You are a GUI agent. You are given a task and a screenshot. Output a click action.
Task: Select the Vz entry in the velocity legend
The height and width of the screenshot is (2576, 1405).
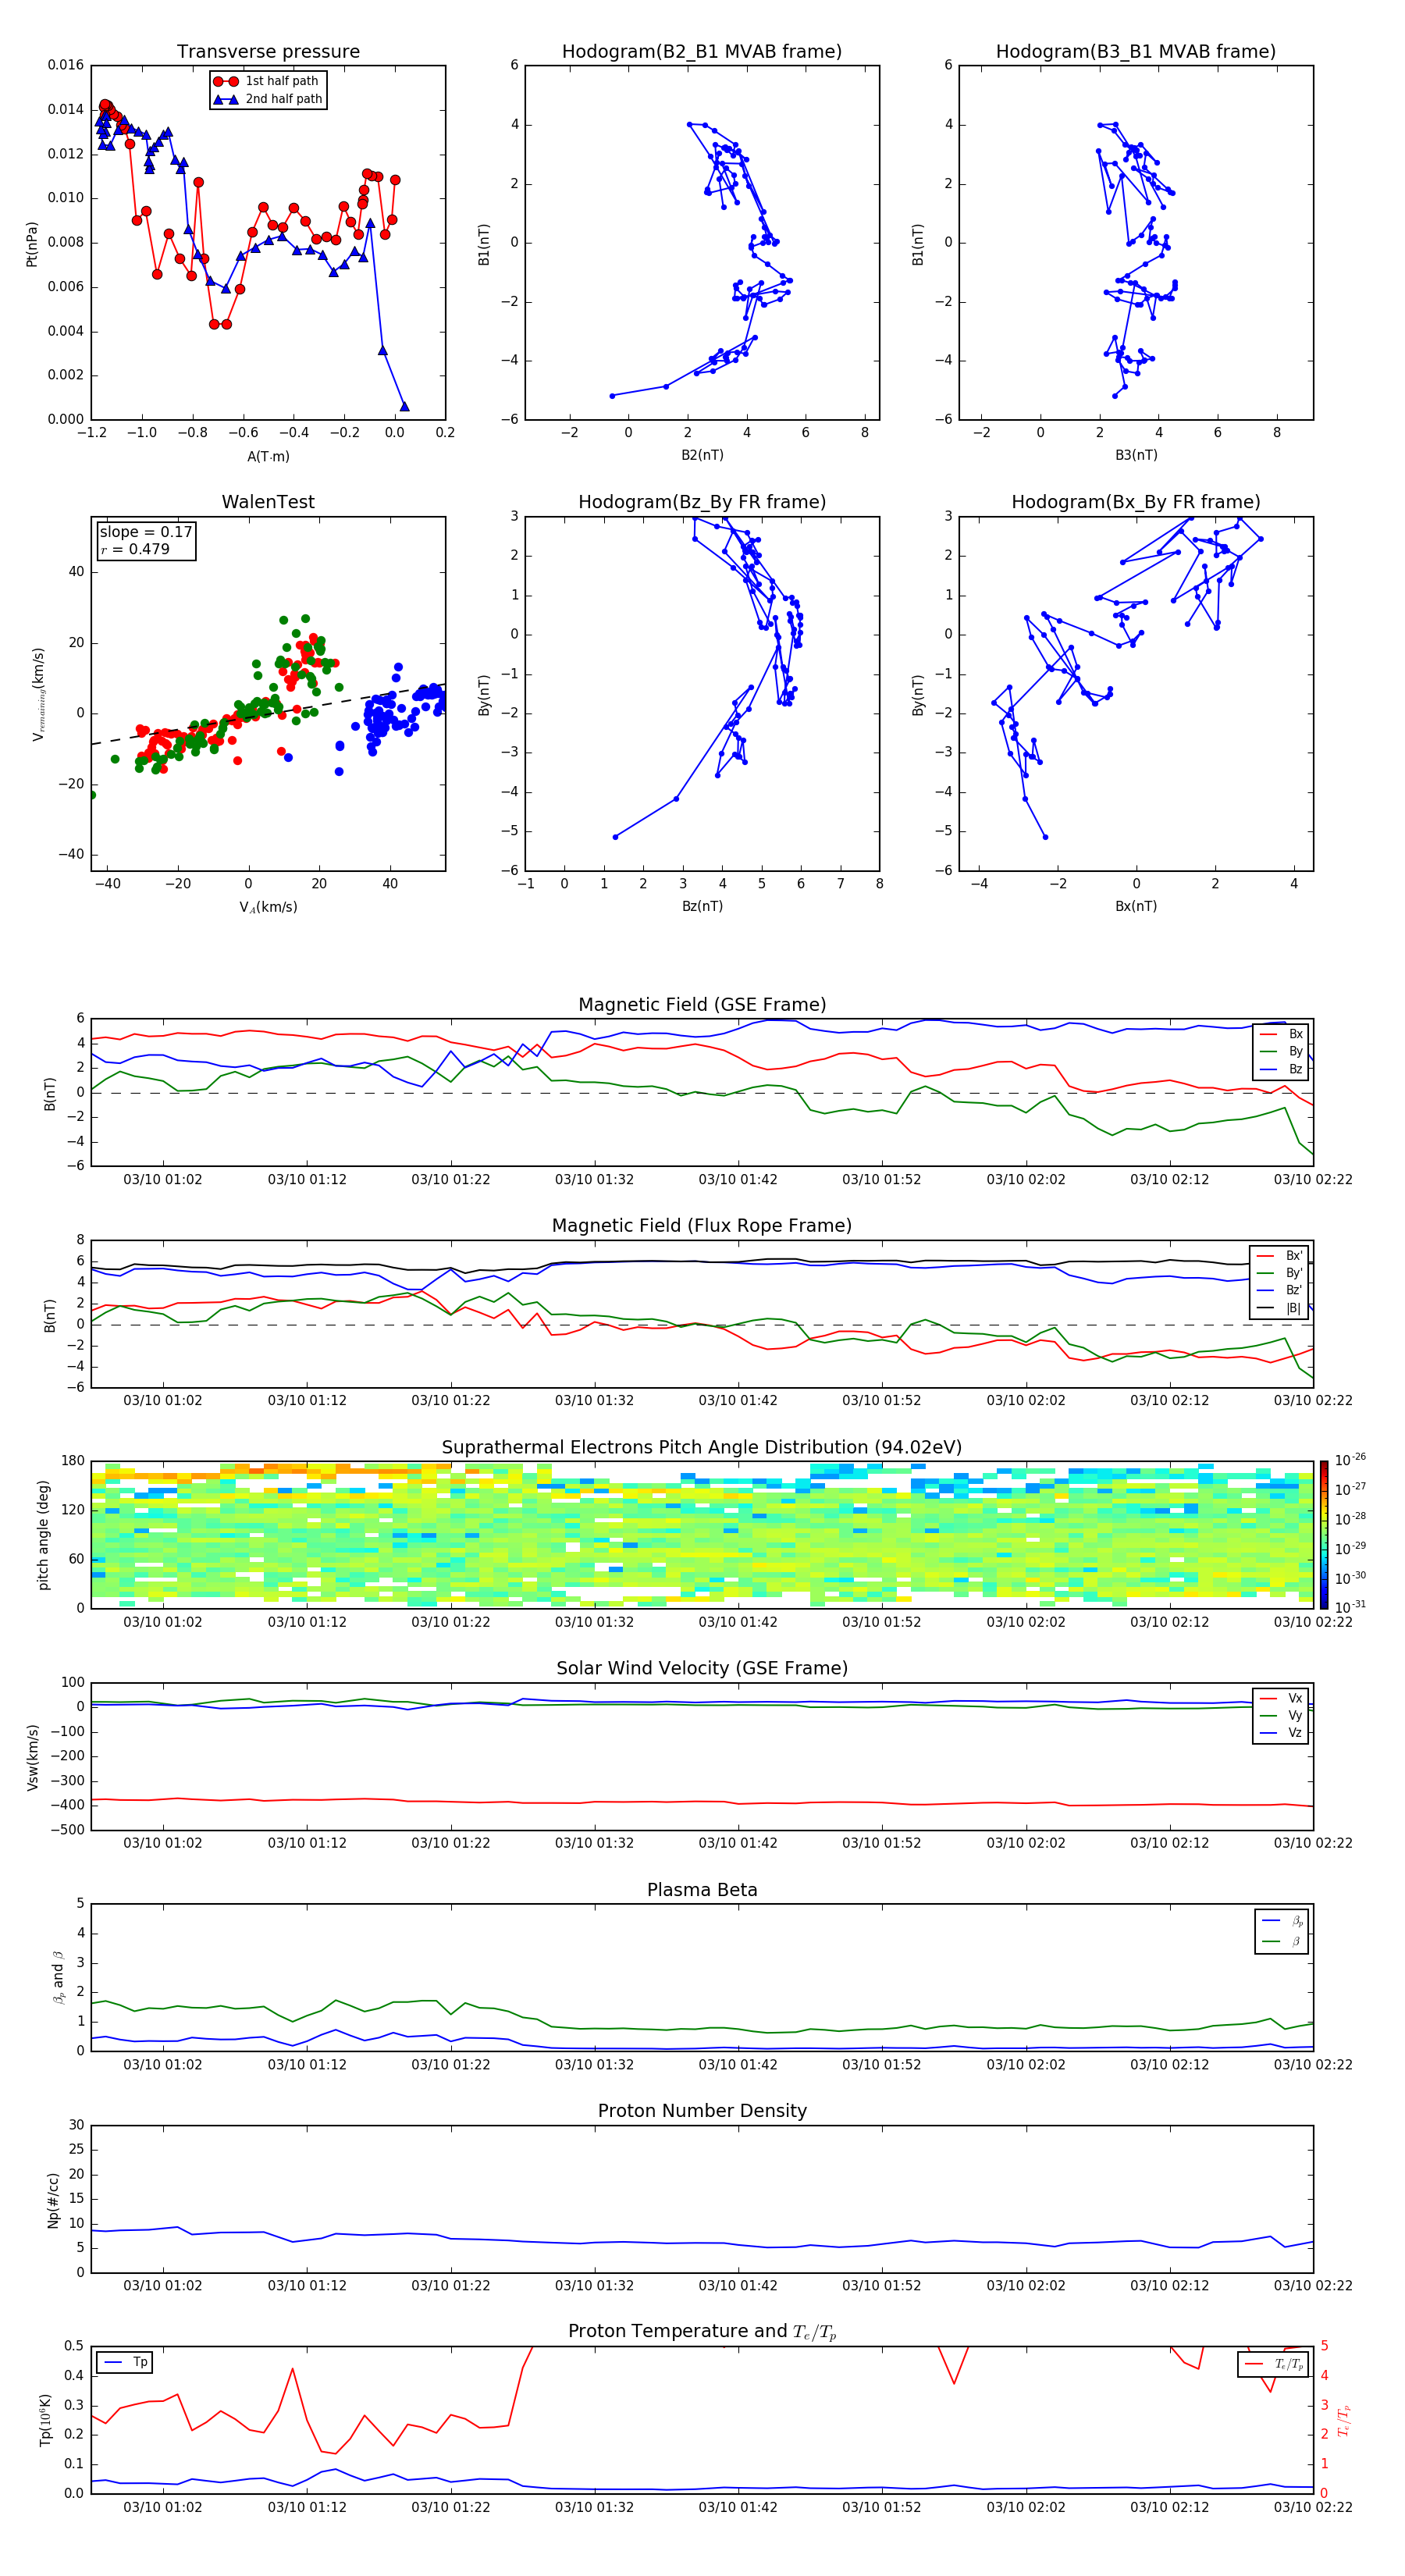(x=1281, y=1733)
